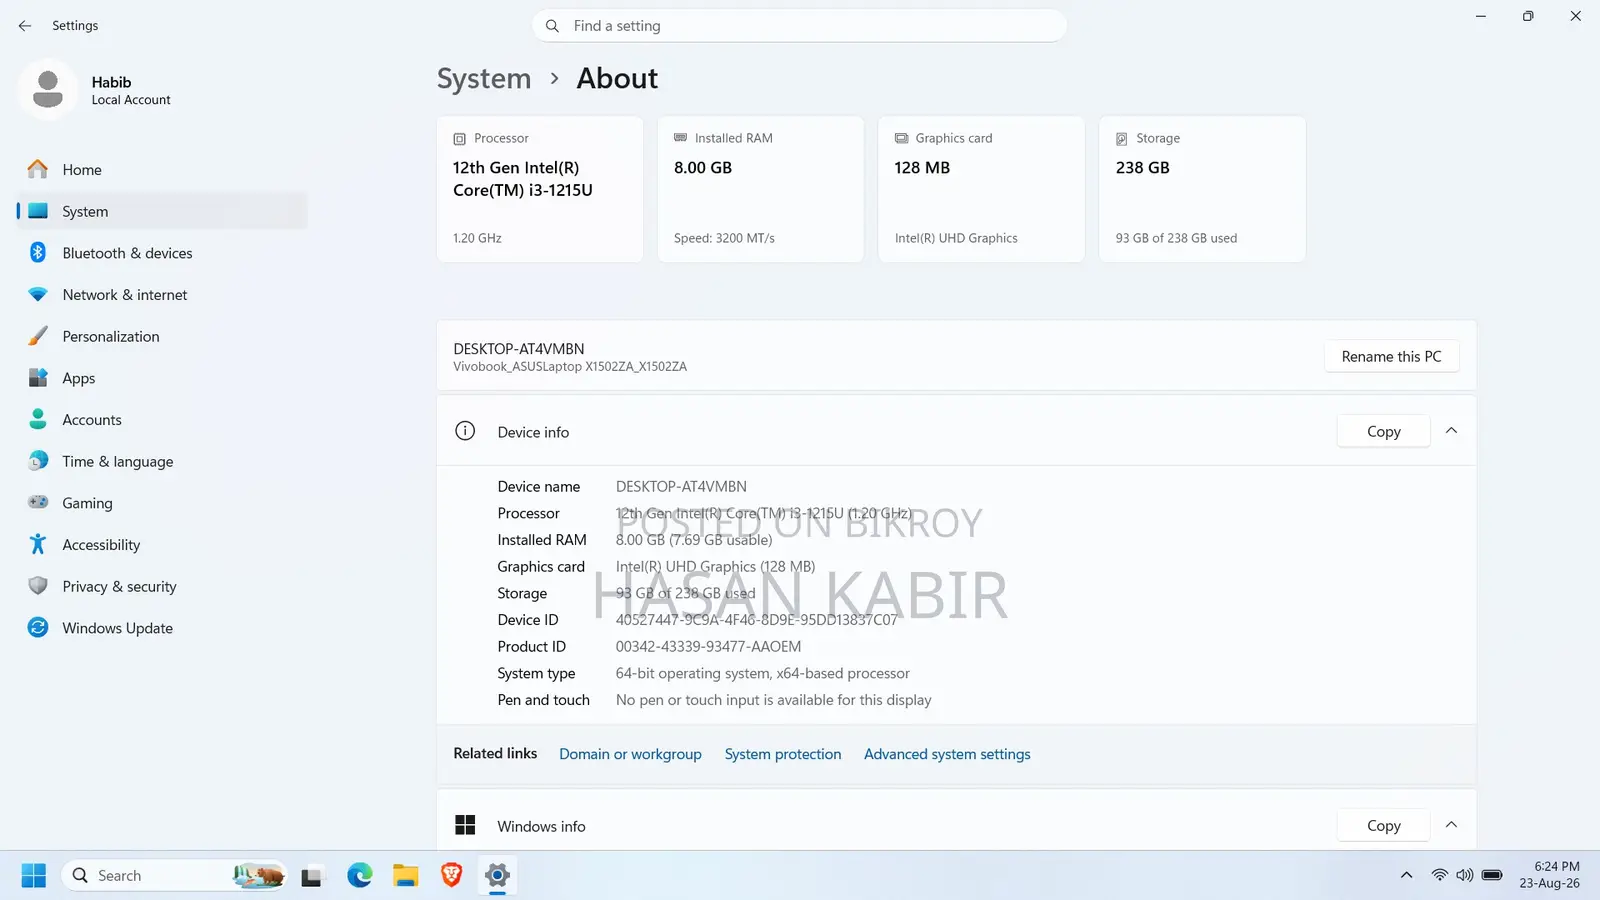Screen dimensions: 1600x900
Task: Open Personalization settings
Action: point(162,337)
